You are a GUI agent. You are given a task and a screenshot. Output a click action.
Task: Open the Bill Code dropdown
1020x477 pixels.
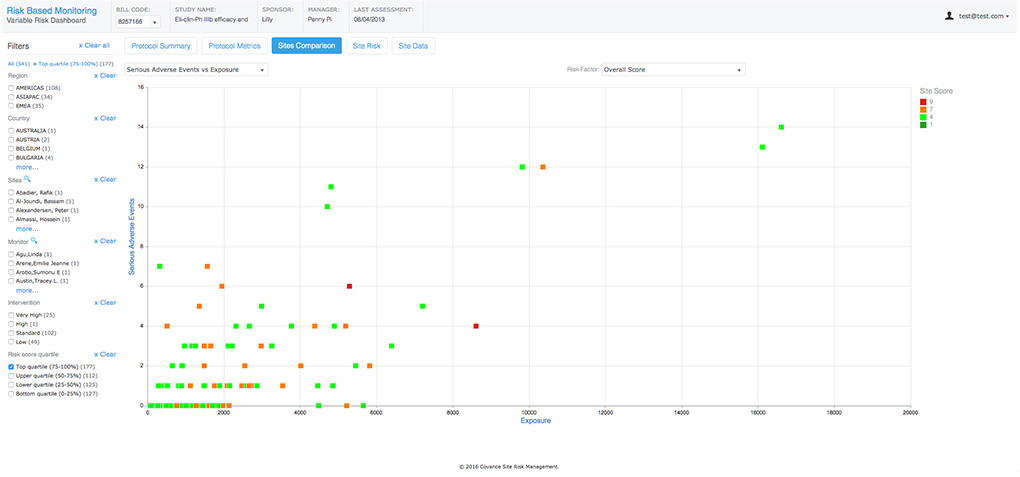pyautogui.click(x=137, y=21)
